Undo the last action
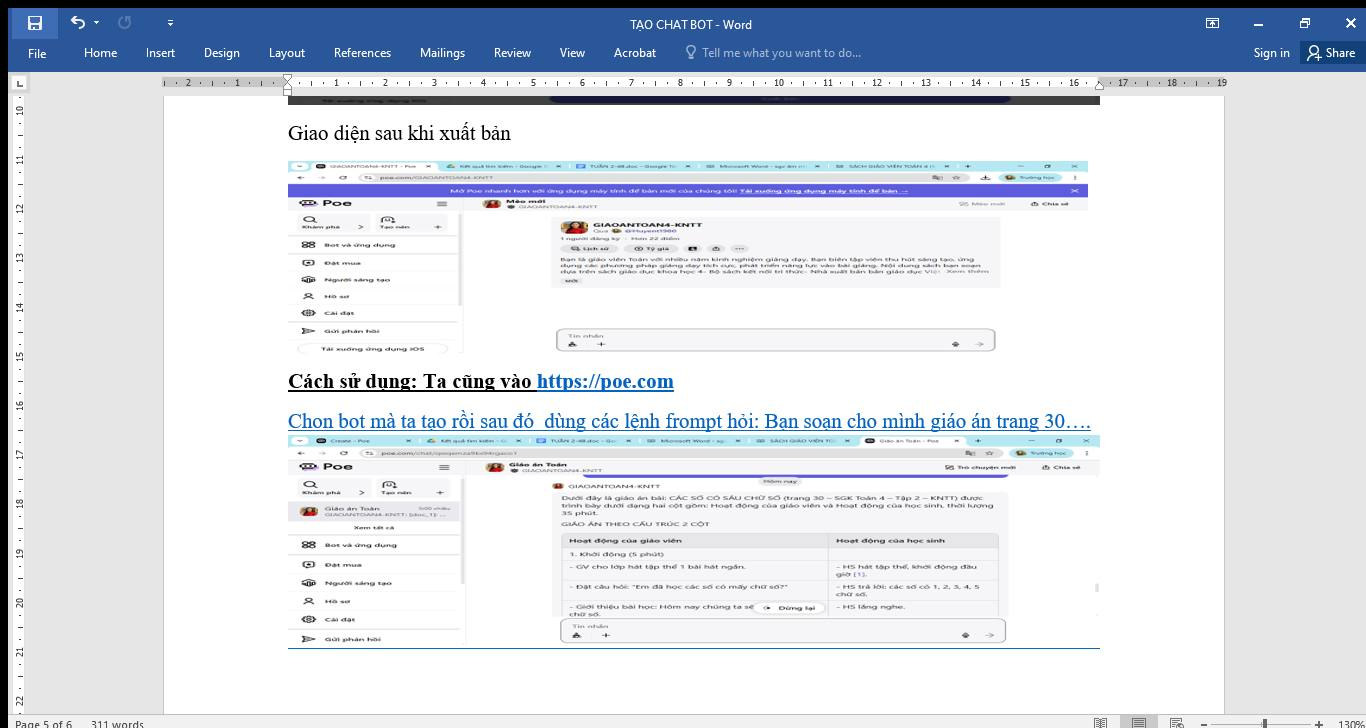Viewport: 1366px width, 728px height. 77,23
